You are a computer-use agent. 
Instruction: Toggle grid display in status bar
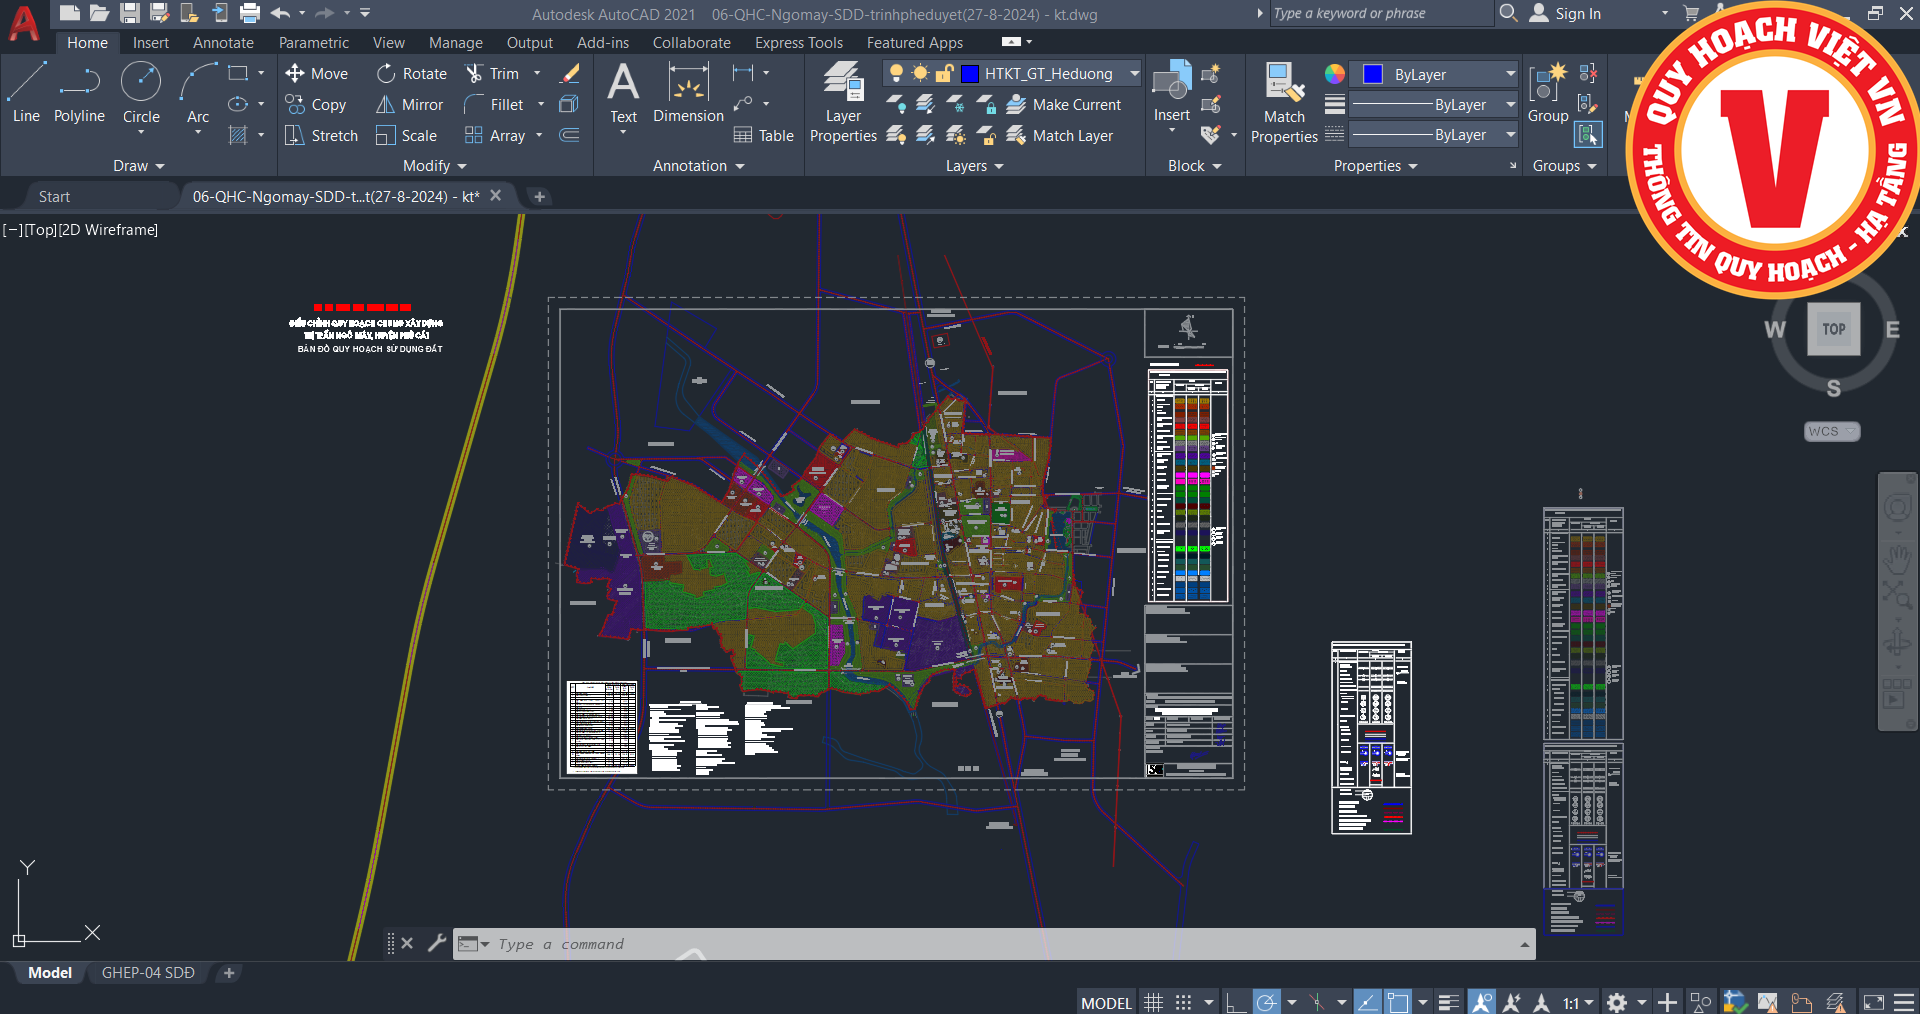pyautogui.click(x=1153, y=1002)
